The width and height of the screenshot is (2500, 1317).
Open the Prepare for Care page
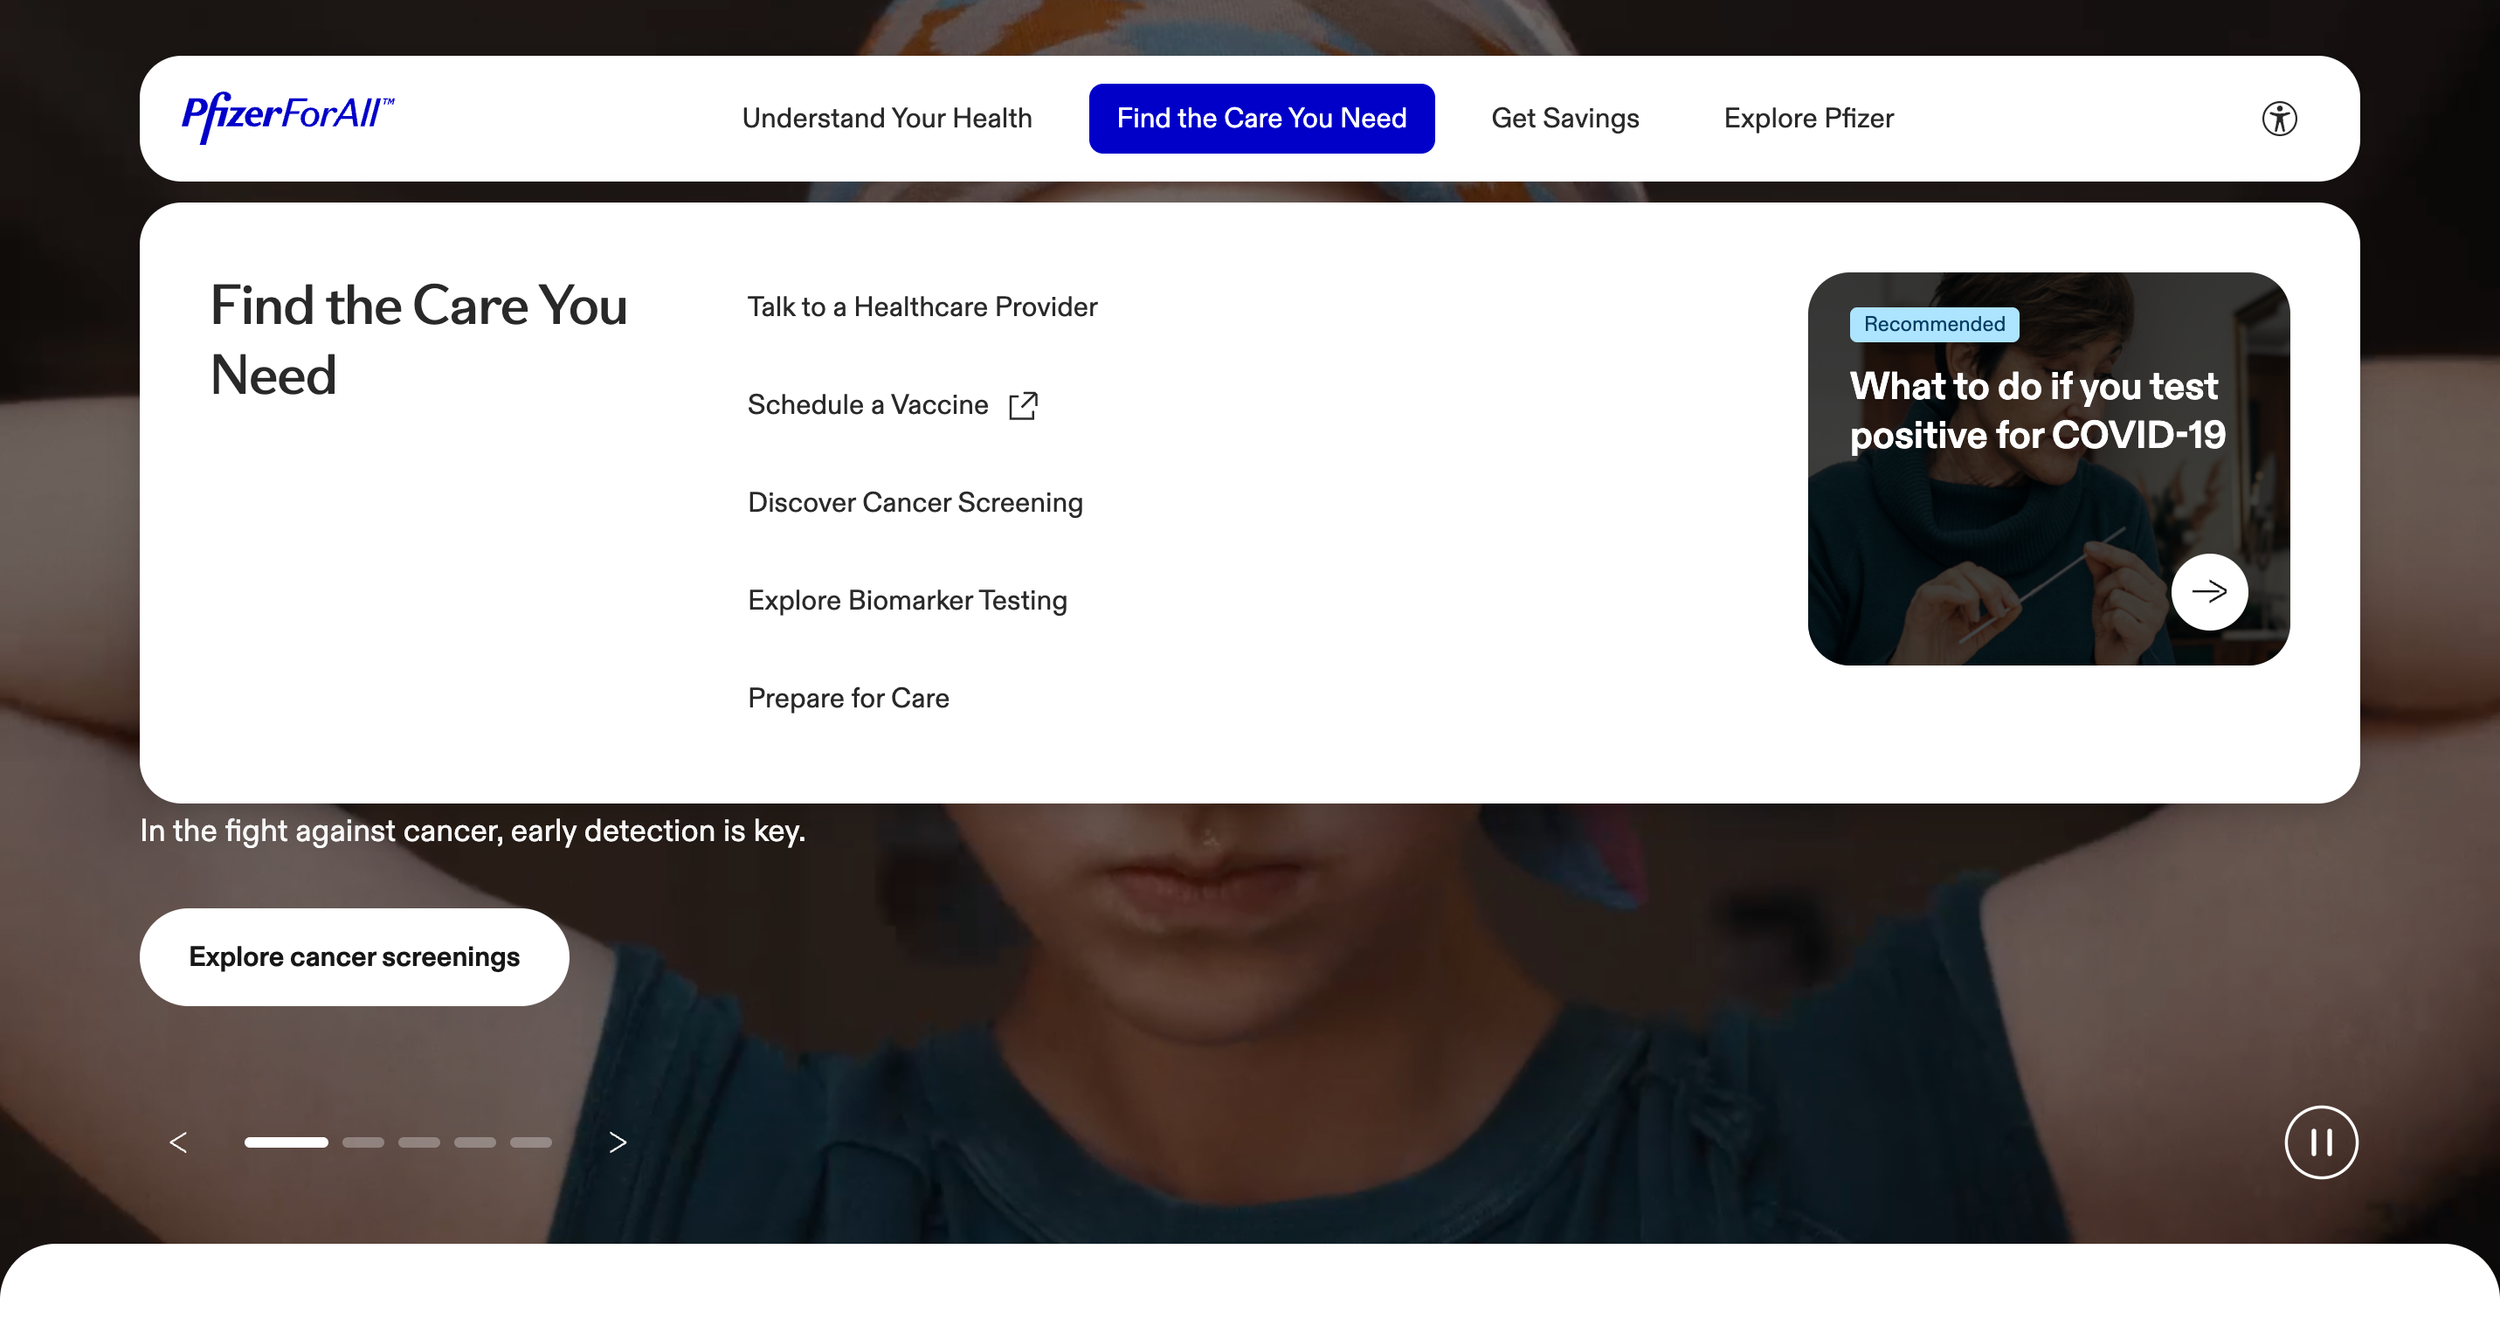tap(848, 698)
